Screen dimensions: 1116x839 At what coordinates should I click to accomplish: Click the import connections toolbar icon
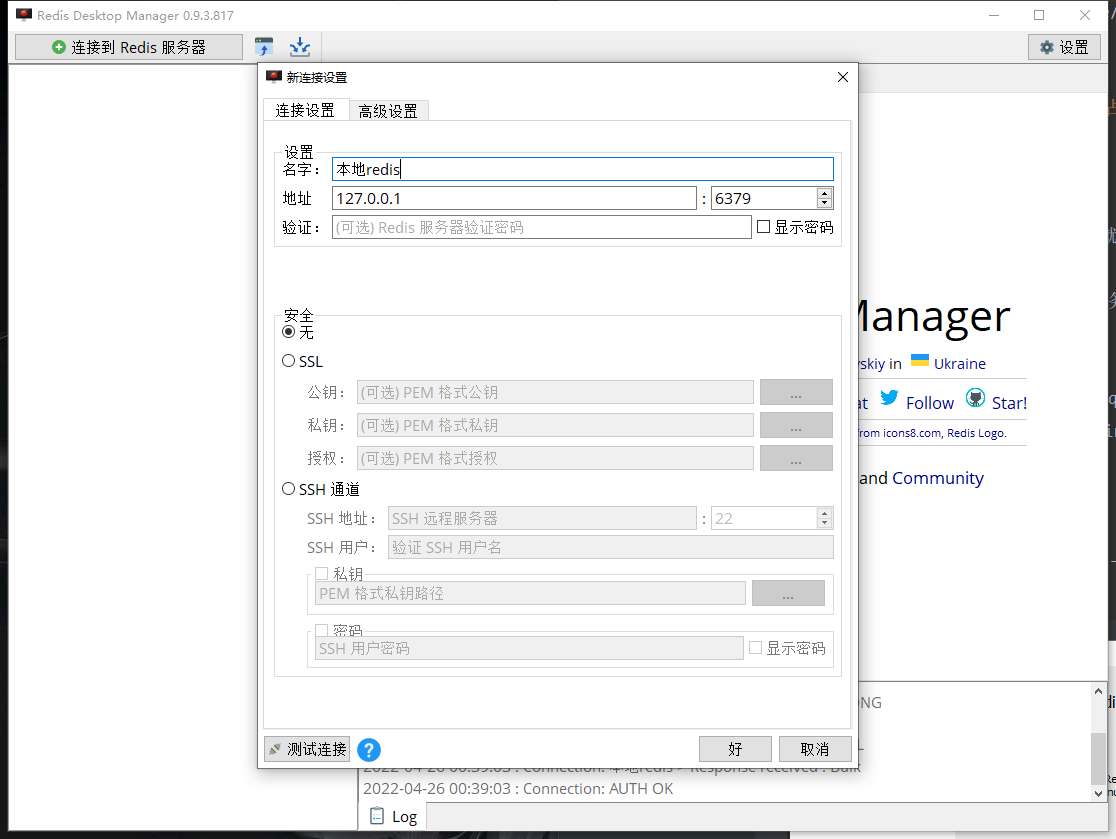coord(264,47)
